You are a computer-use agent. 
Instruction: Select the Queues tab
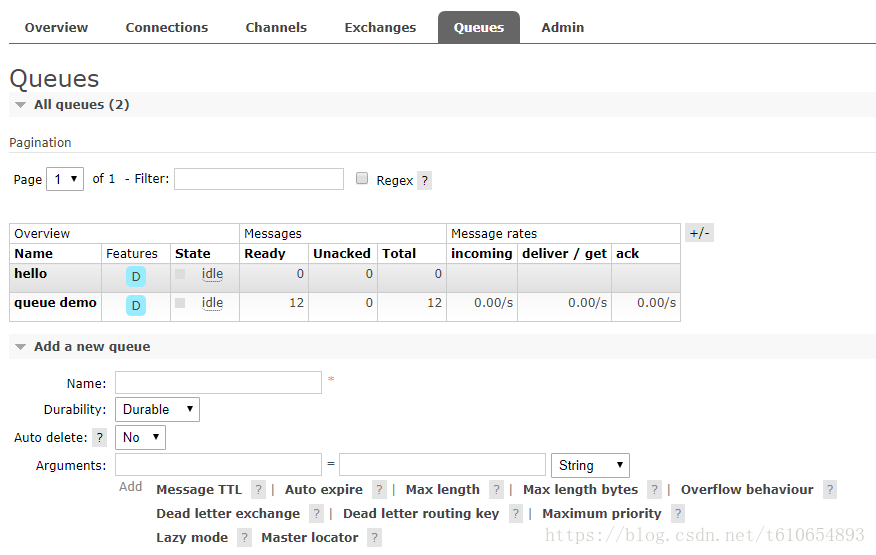(479, 27)
